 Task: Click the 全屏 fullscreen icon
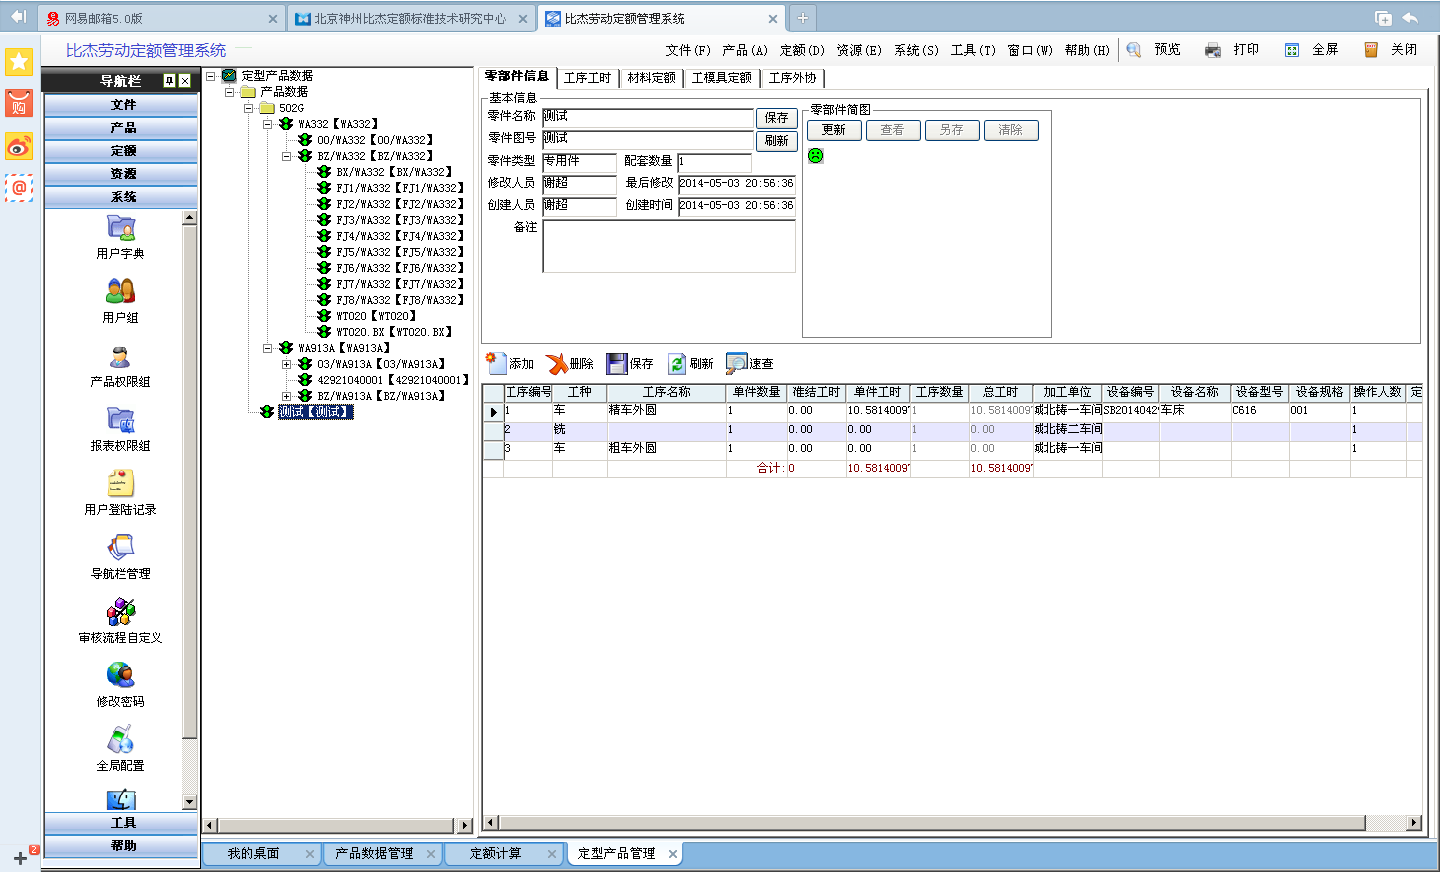(x=1292, y=50)
